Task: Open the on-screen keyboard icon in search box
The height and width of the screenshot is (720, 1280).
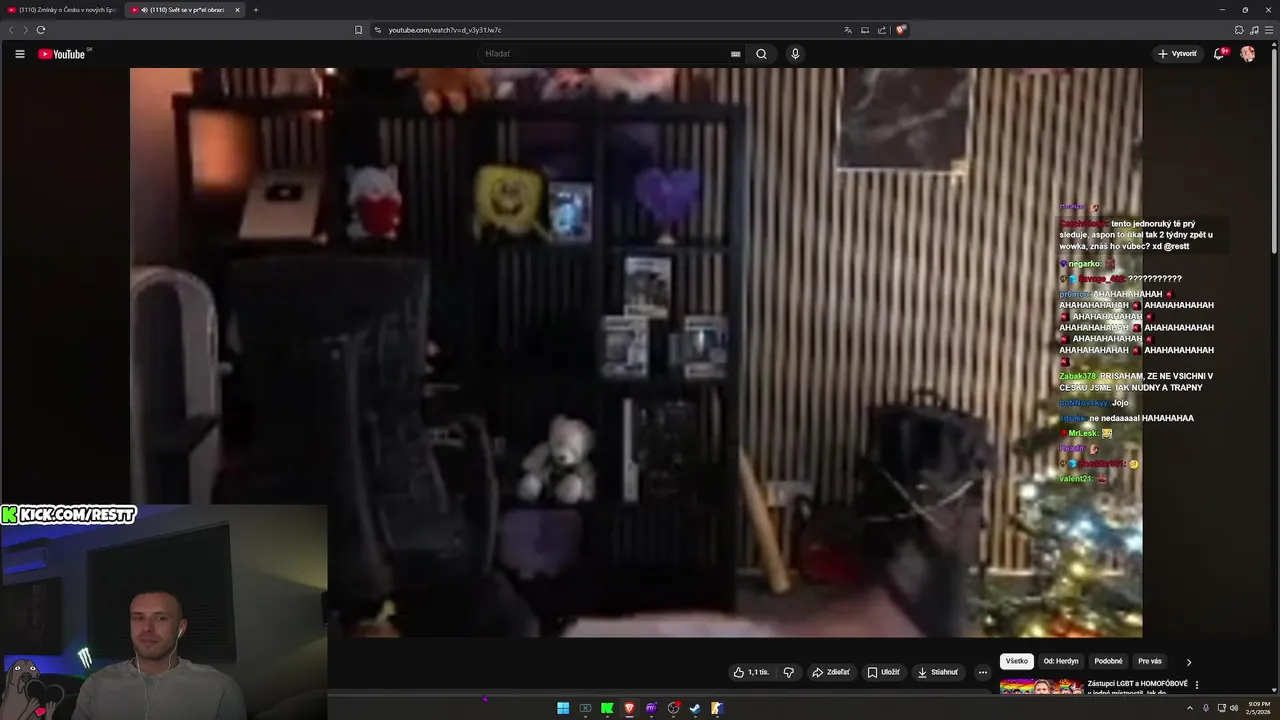Action: pos(736,54)
